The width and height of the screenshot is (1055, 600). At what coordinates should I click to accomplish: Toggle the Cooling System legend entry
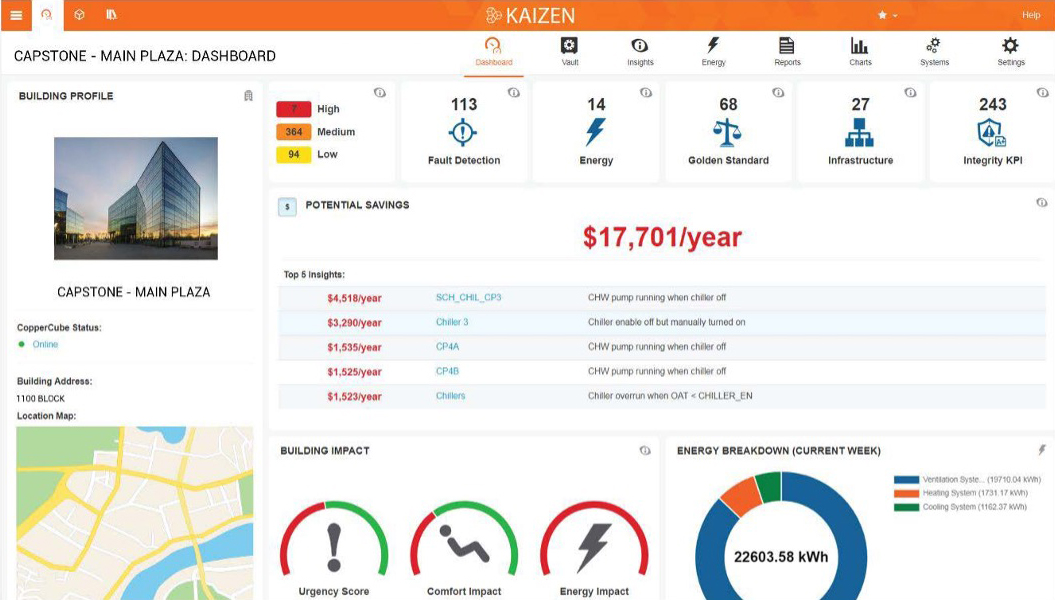[960, 507]
